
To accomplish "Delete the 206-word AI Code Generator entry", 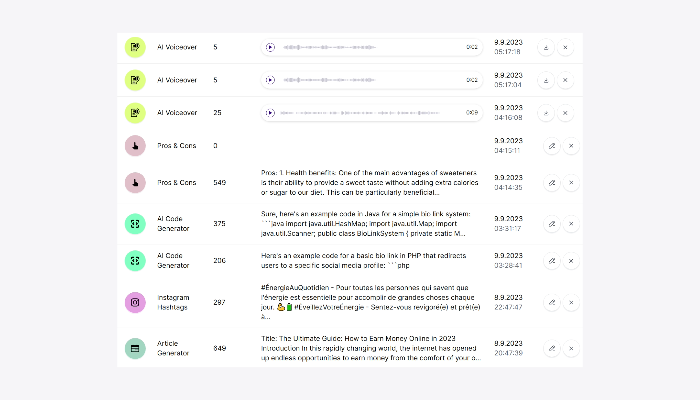I will click(571, 261).
